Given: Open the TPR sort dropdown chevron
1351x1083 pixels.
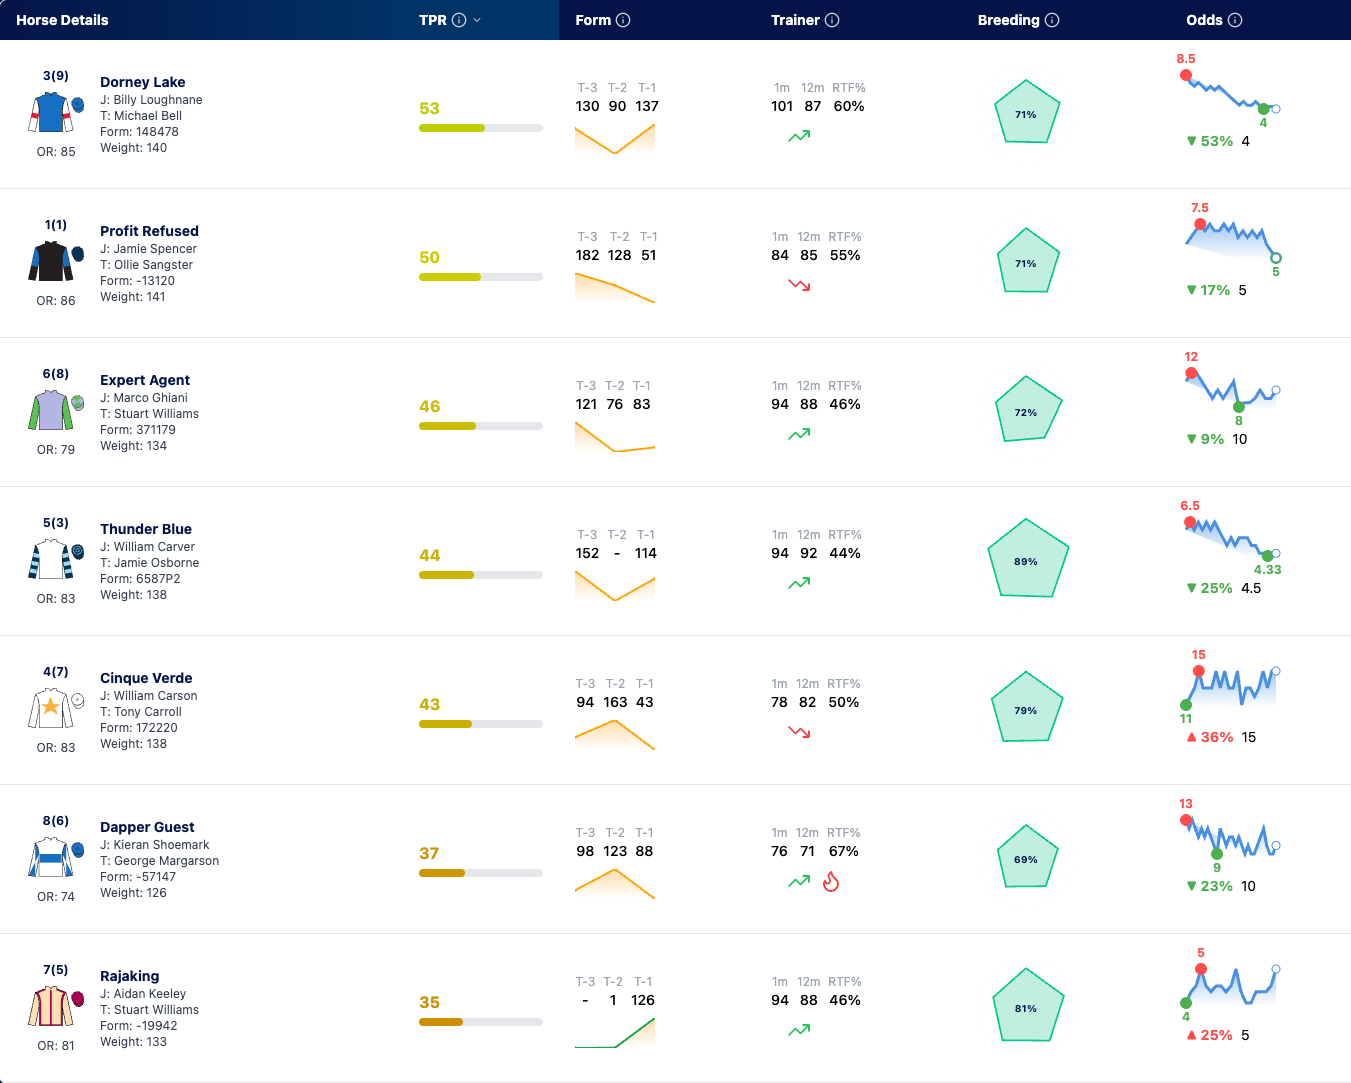Looking at the screenshot, I should (x=477, y=20).
